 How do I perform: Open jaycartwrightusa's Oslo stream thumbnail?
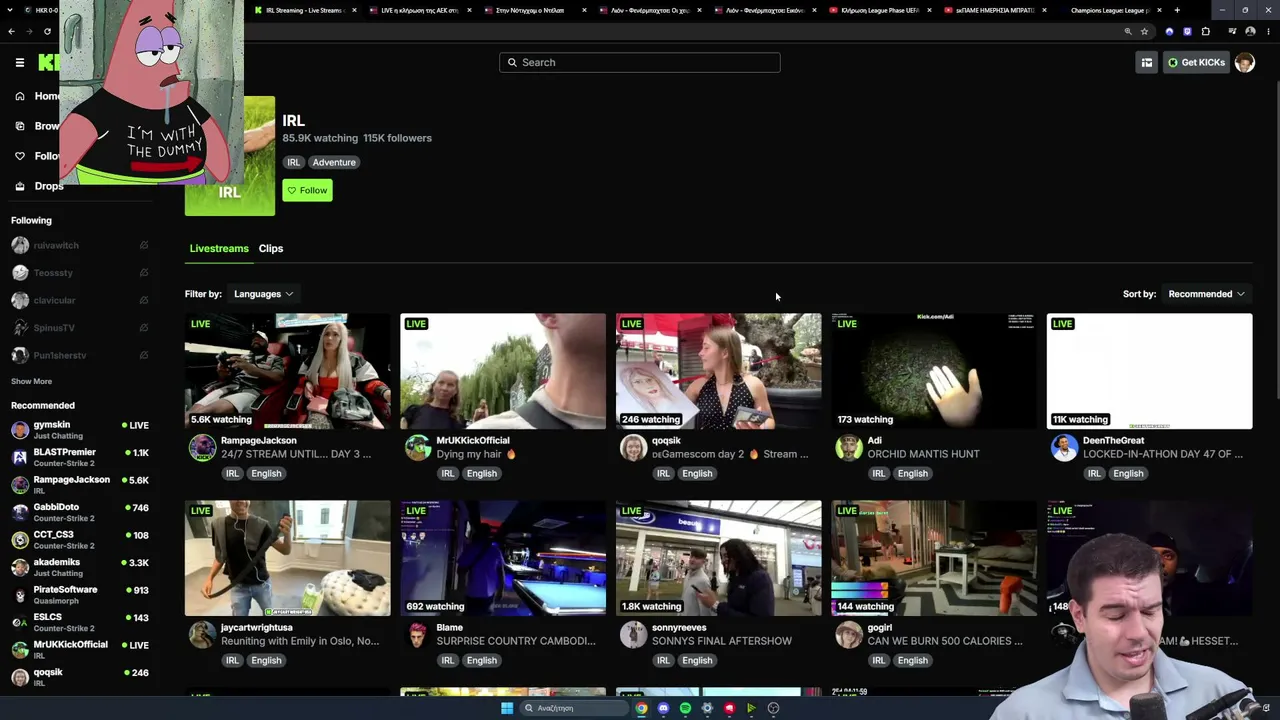click(x=287, y=558)
